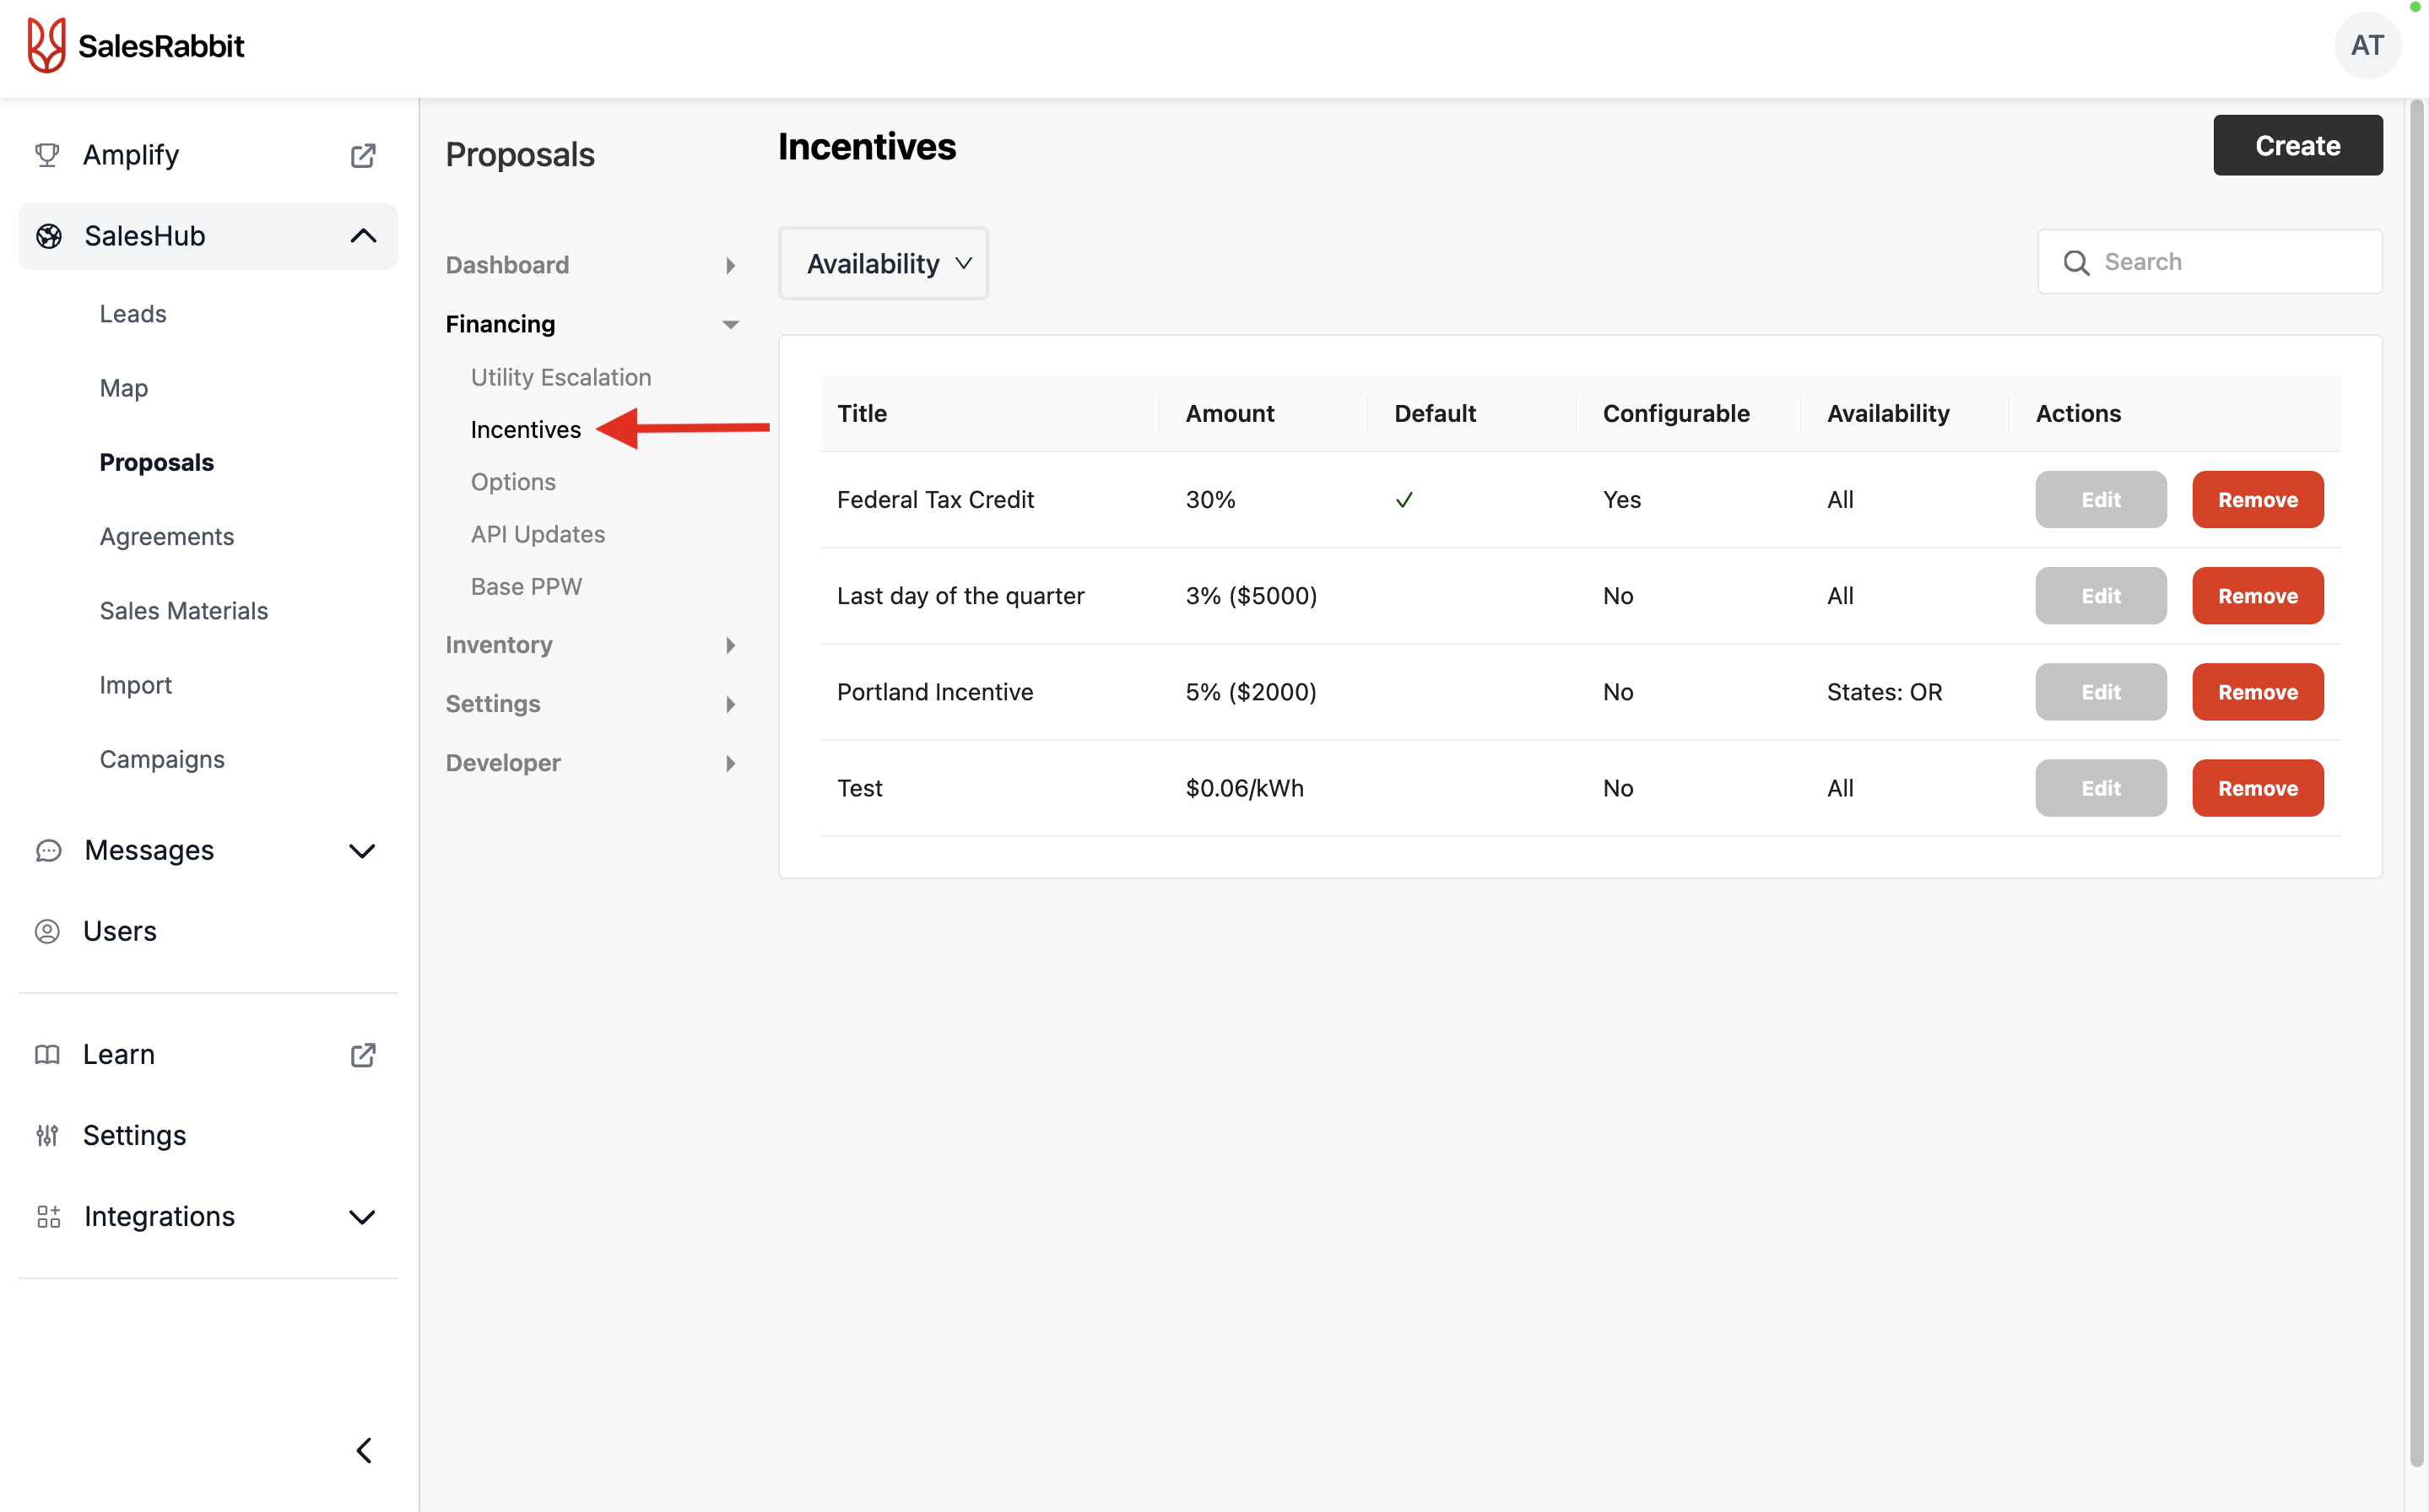Edit the Test incentive

click(x=2100, y=788)
